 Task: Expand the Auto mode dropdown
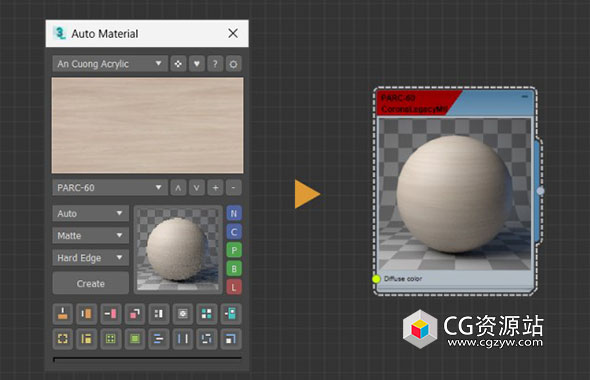(91, 214)
